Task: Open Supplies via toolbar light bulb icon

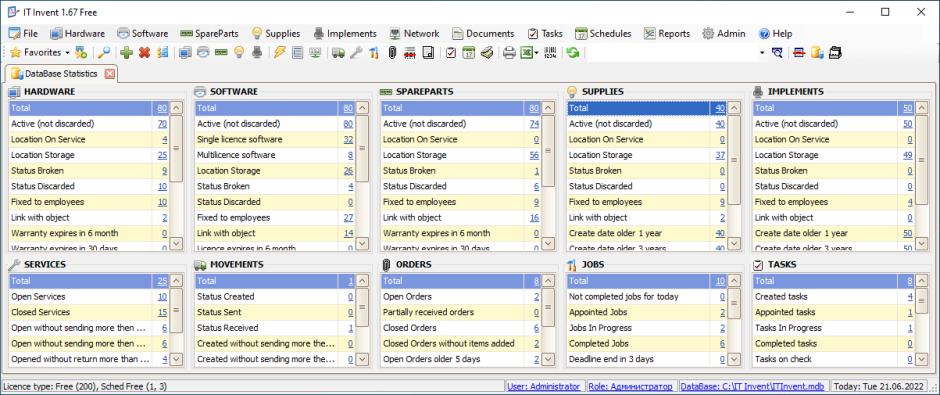Action: (x=239, y=53)
